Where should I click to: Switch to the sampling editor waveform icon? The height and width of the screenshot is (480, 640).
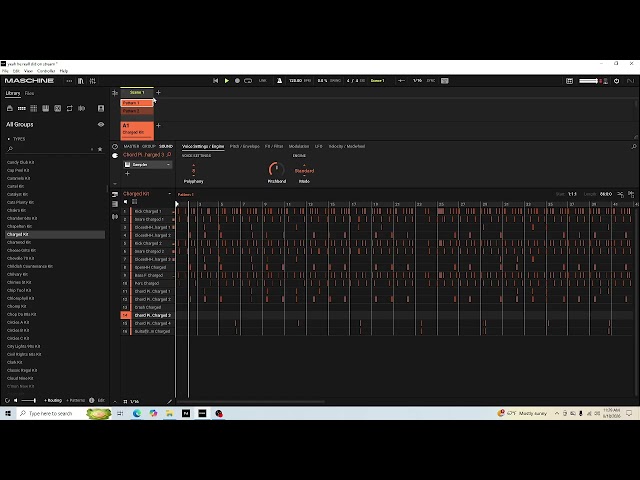(115, 217)
